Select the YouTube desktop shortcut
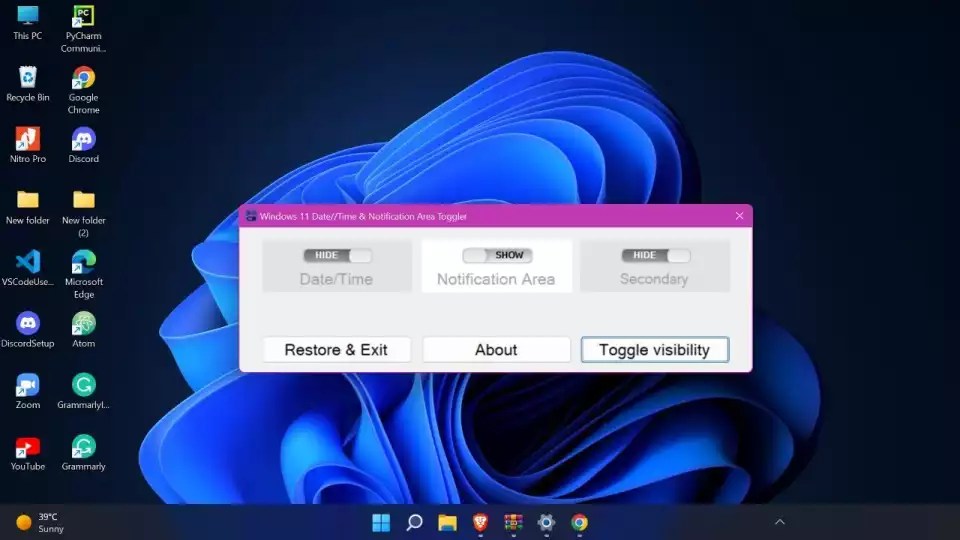Image resolution: width=960 pixels, height=540 pixels. click(x=28, y=453)
